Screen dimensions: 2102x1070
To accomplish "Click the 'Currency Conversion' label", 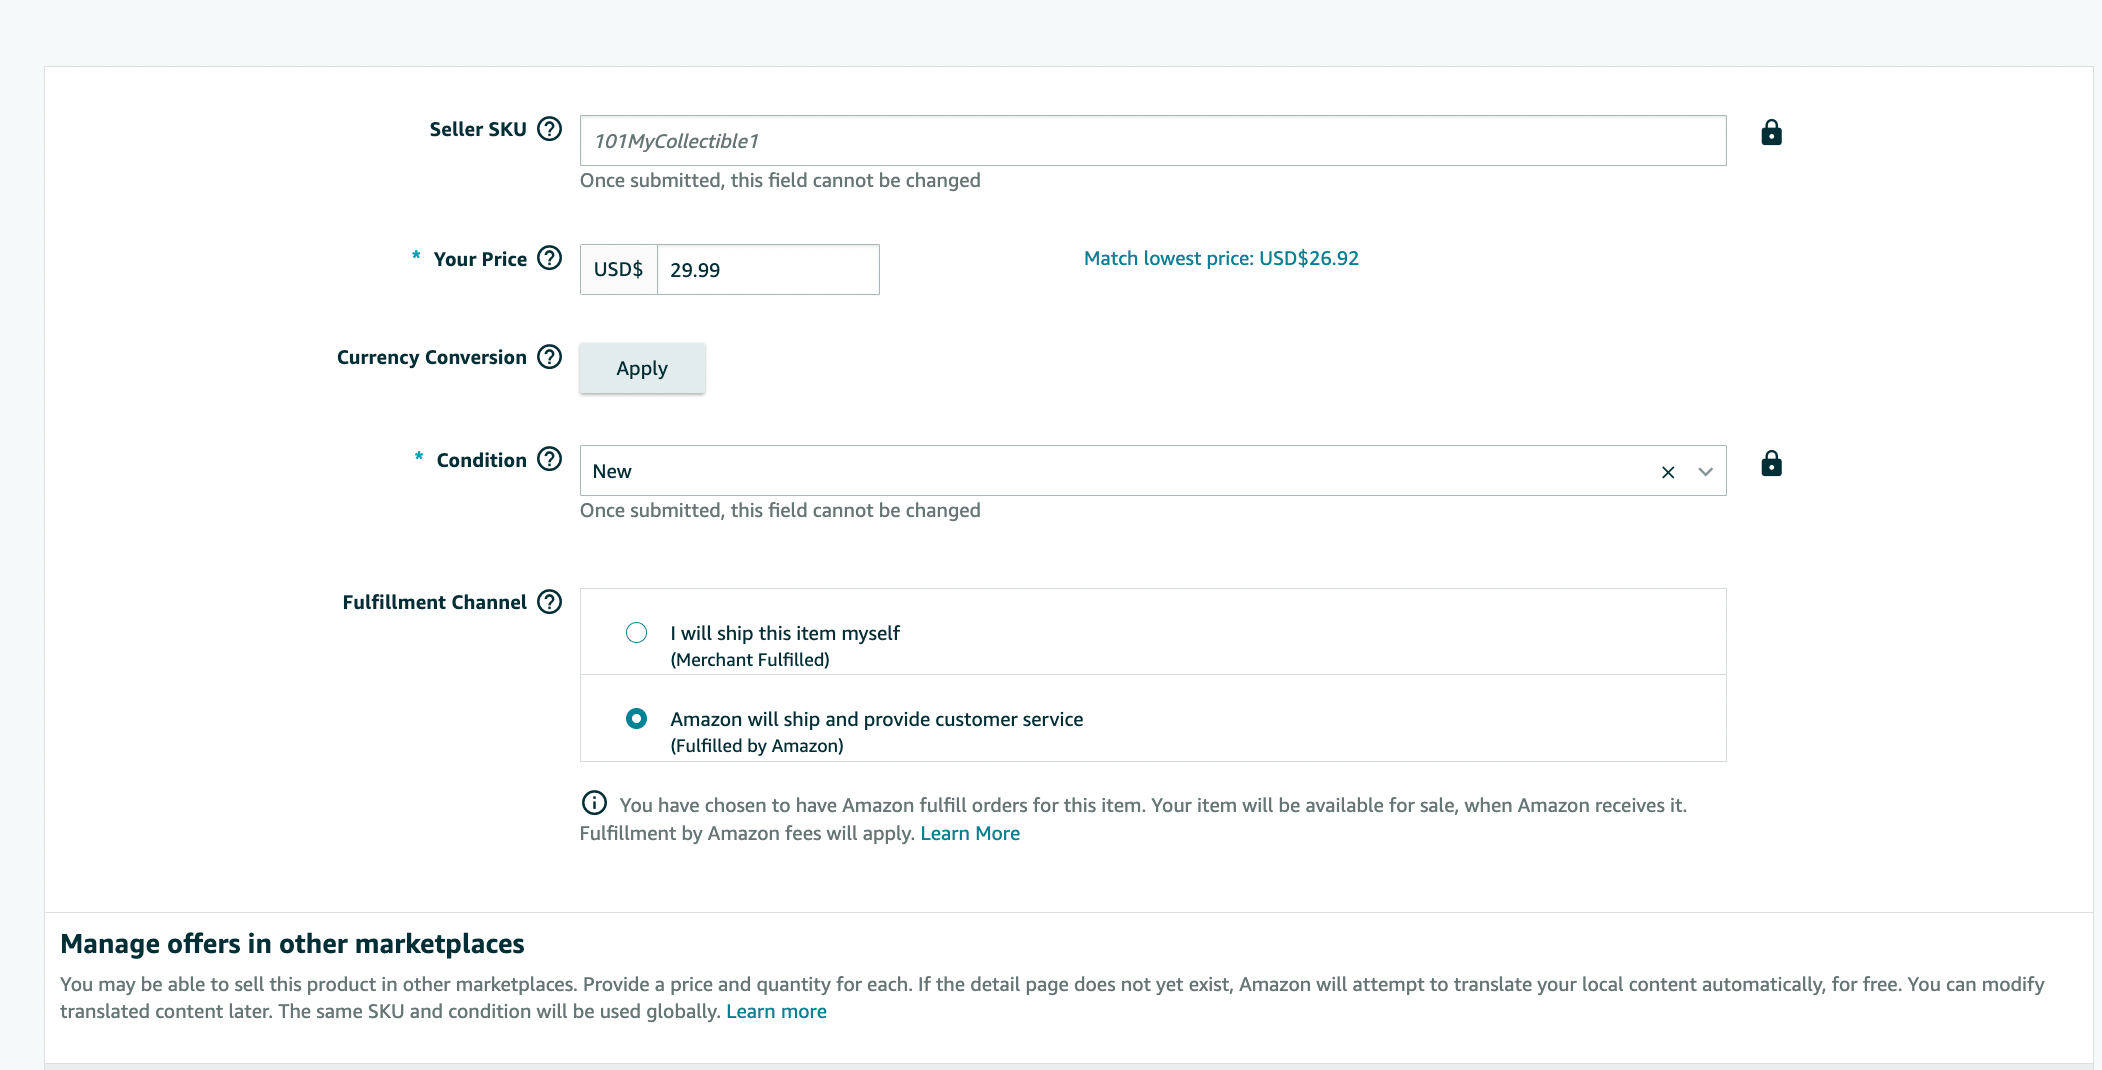I will point(431,357).
